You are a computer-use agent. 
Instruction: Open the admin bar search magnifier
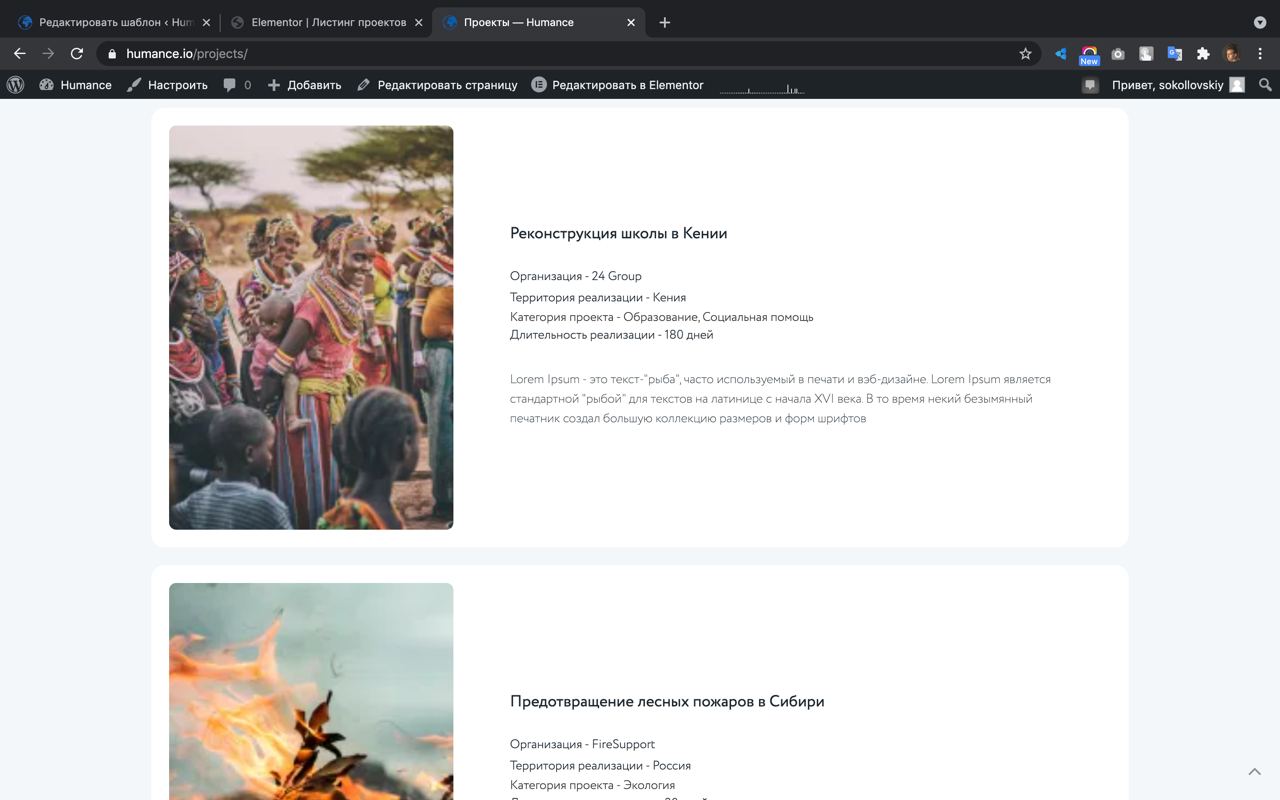click(x=1265, y=85)
